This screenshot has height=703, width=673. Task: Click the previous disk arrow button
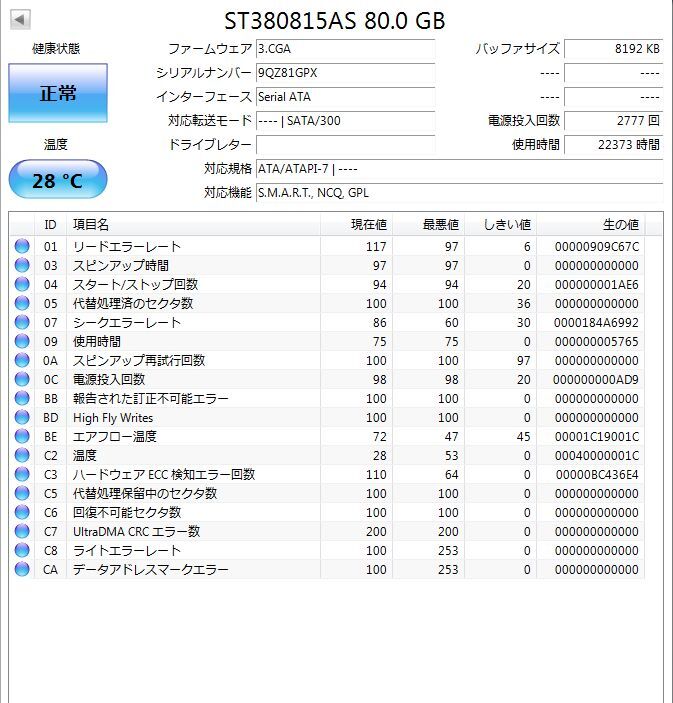click(x=20, y=20)
